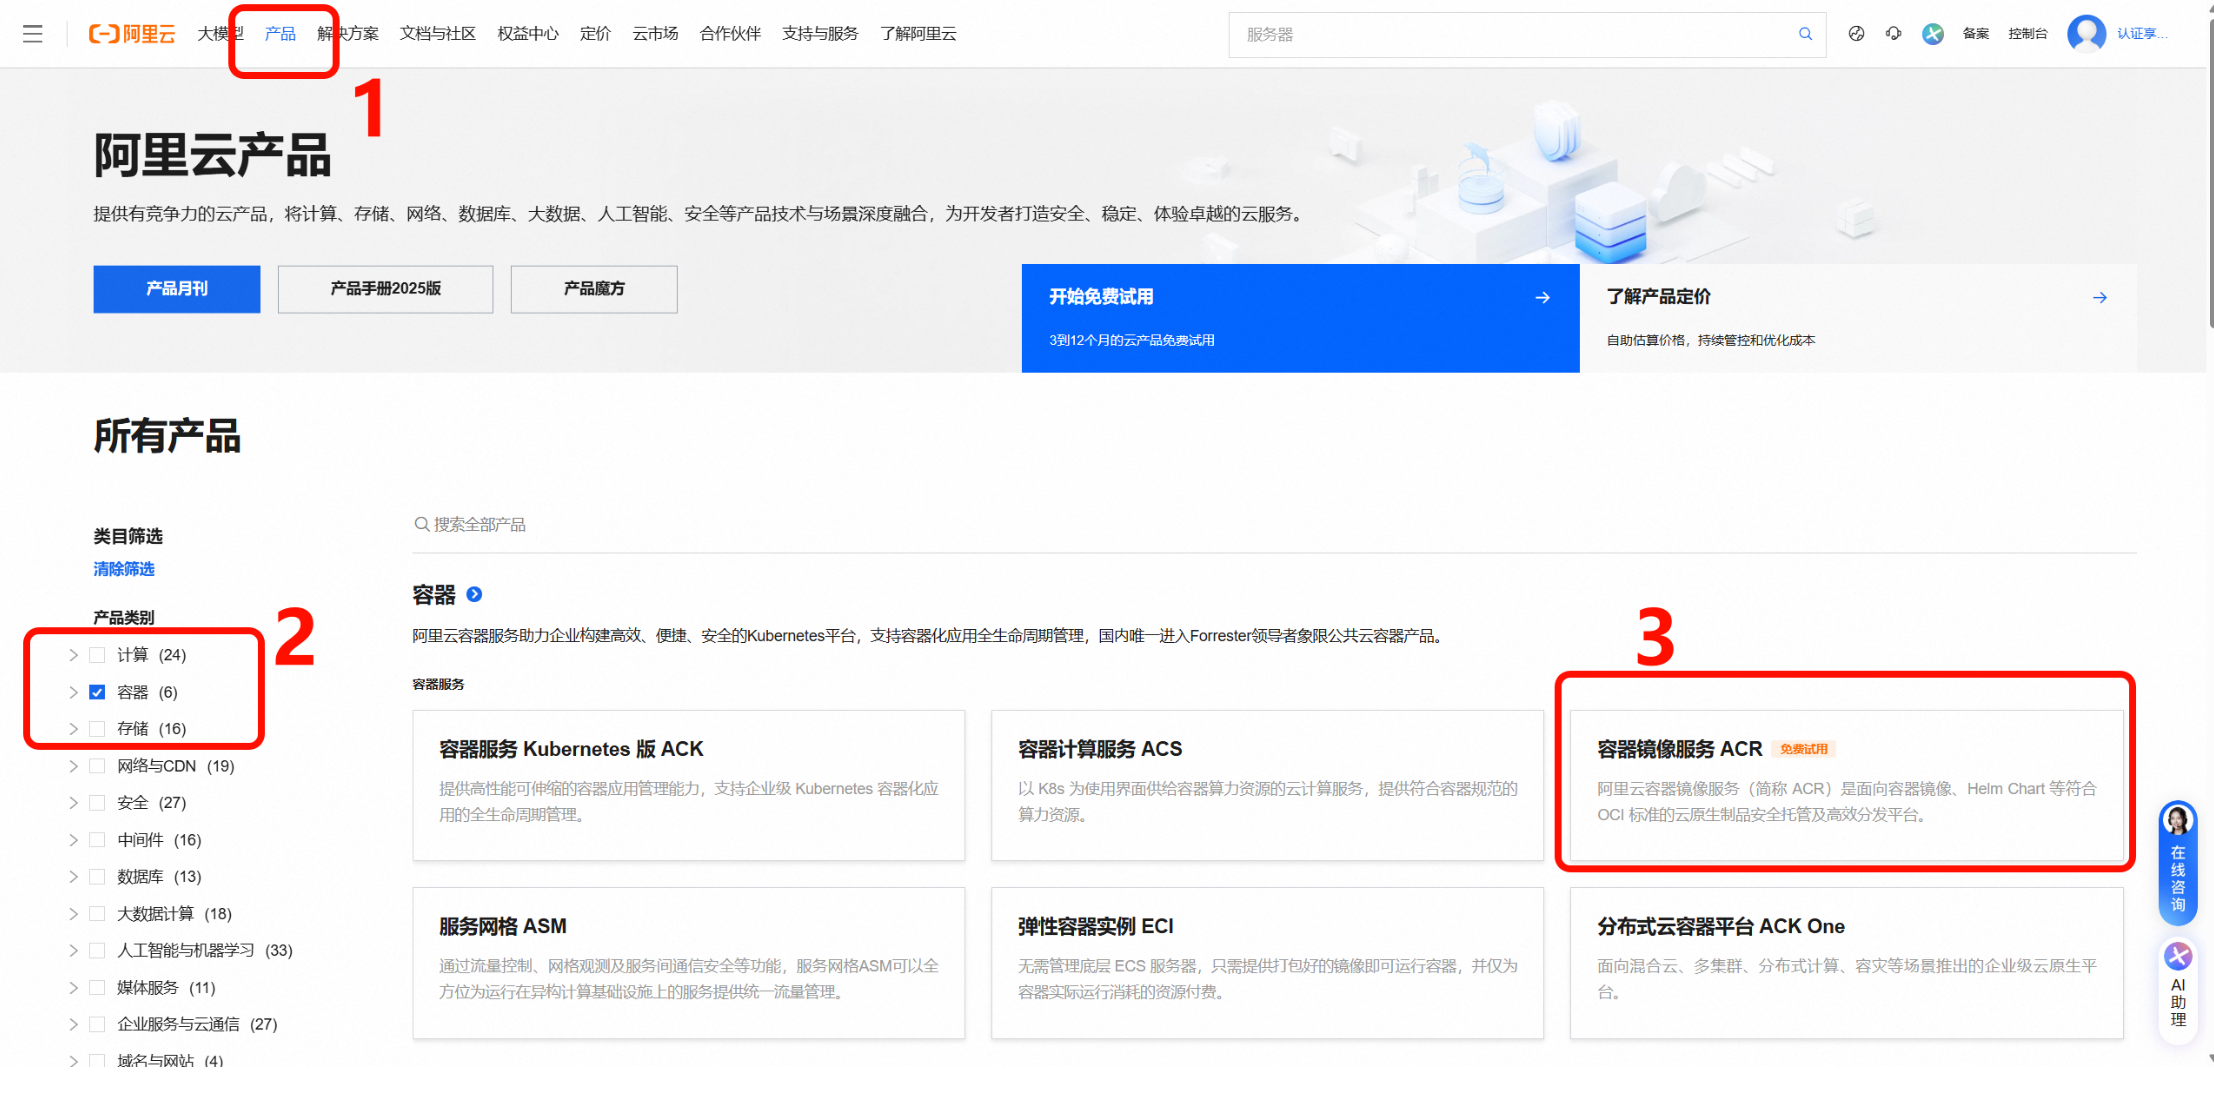Click the Alibaba Cloud logo
Viewport: 2214px width, 1117px height.
[x=132, y=34]
